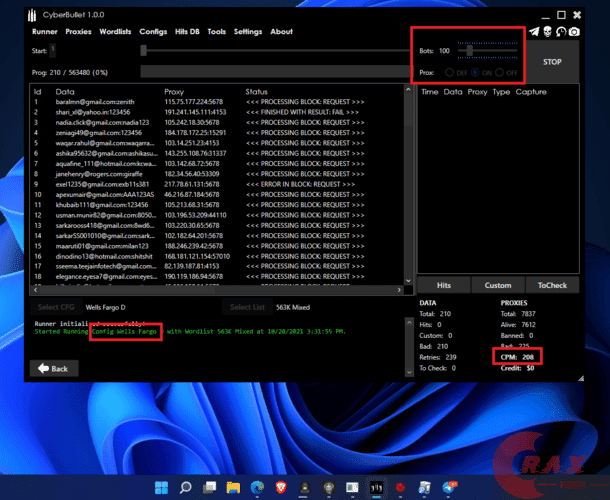Screen dimensions: 610x500
Task: Click the Capture column header in hits panel
Action: (x=531, y=92)
